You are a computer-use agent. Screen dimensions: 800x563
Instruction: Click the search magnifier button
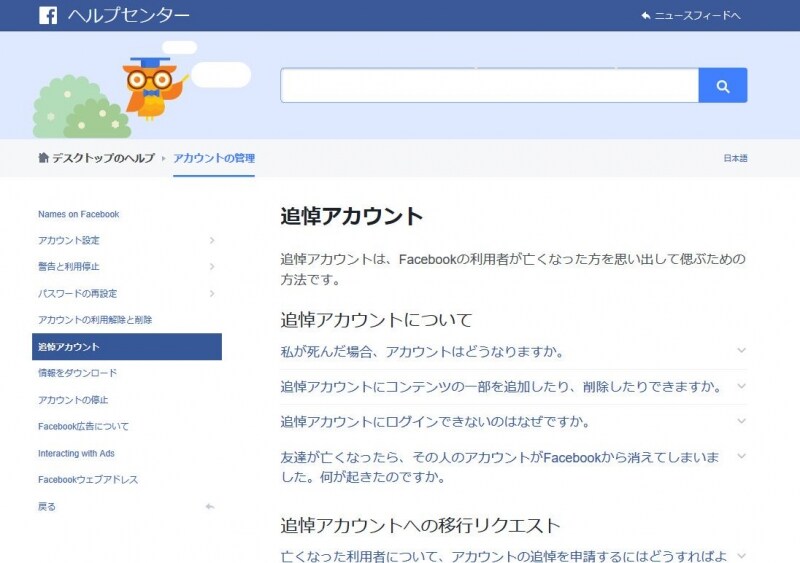point(722,85)
